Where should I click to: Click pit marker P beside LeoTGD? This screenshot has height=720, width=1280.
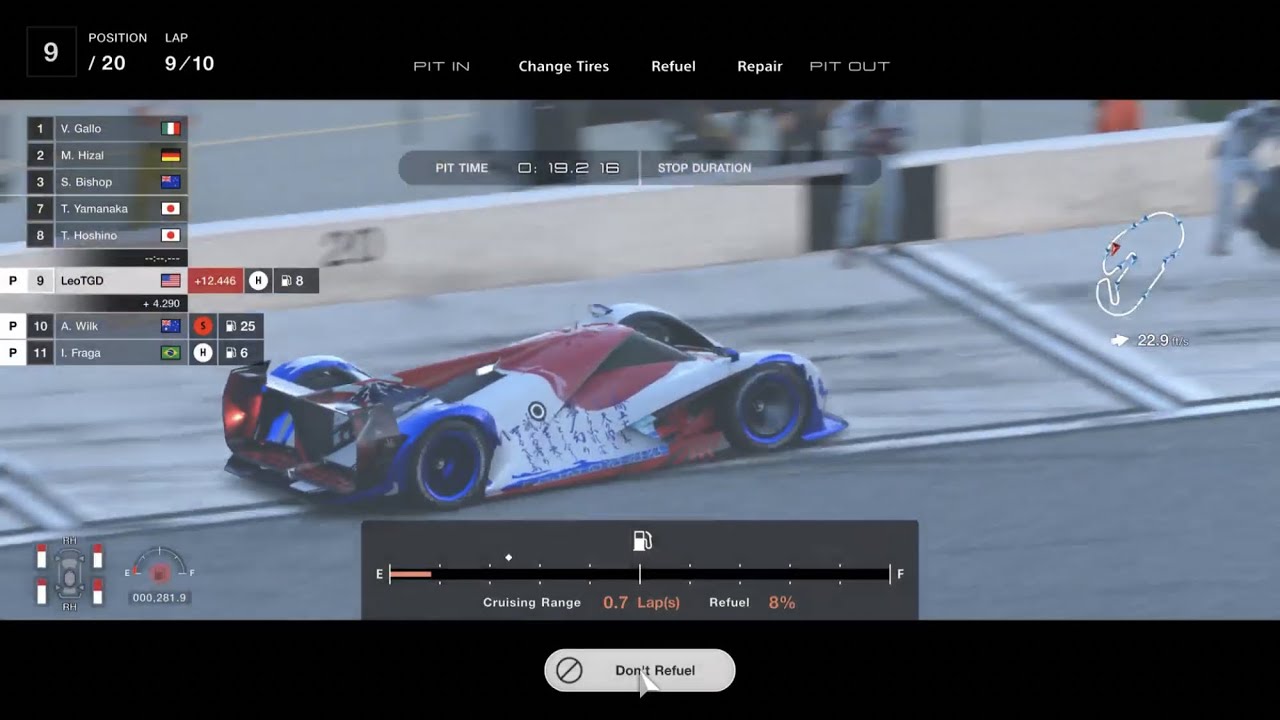pyautogui.click(x=13, y=281)
